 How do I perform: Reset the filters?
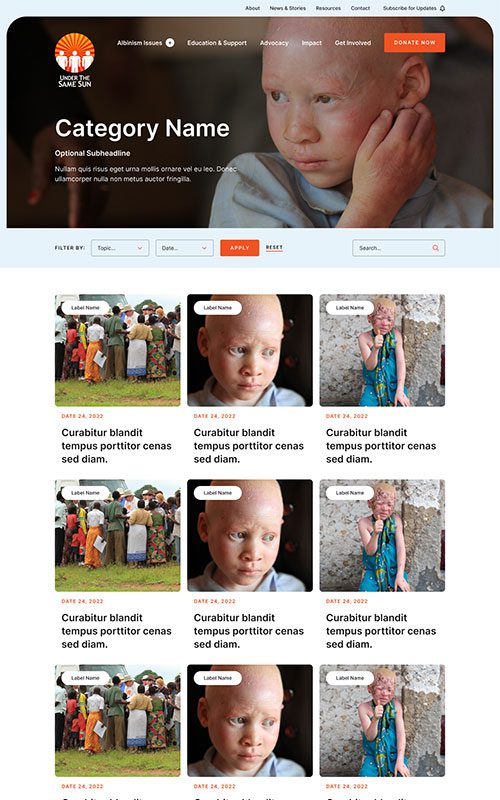pos(274,247)
